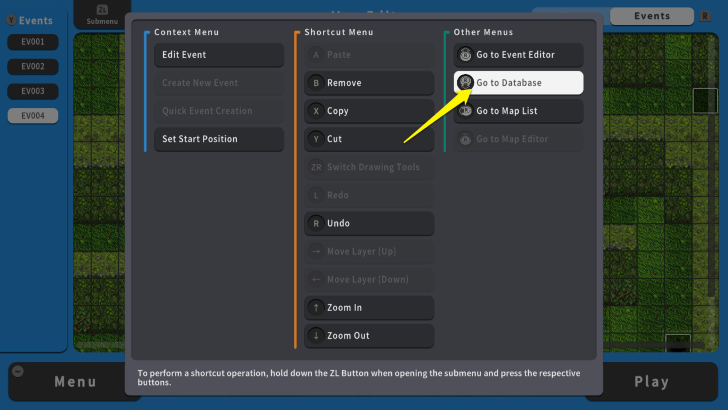Click the dimmed Create New Event entry

[x=219, y=83]
